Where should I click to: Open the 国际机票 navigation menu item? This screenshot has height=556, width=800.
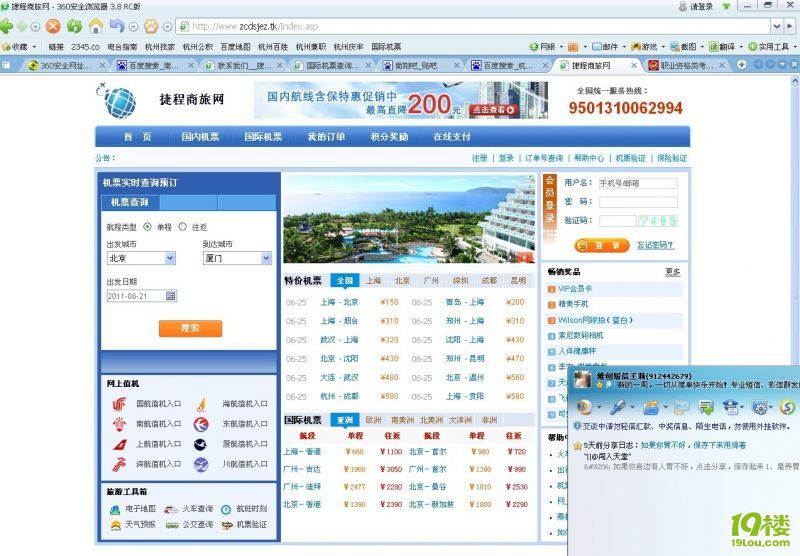tap(263, 137)
